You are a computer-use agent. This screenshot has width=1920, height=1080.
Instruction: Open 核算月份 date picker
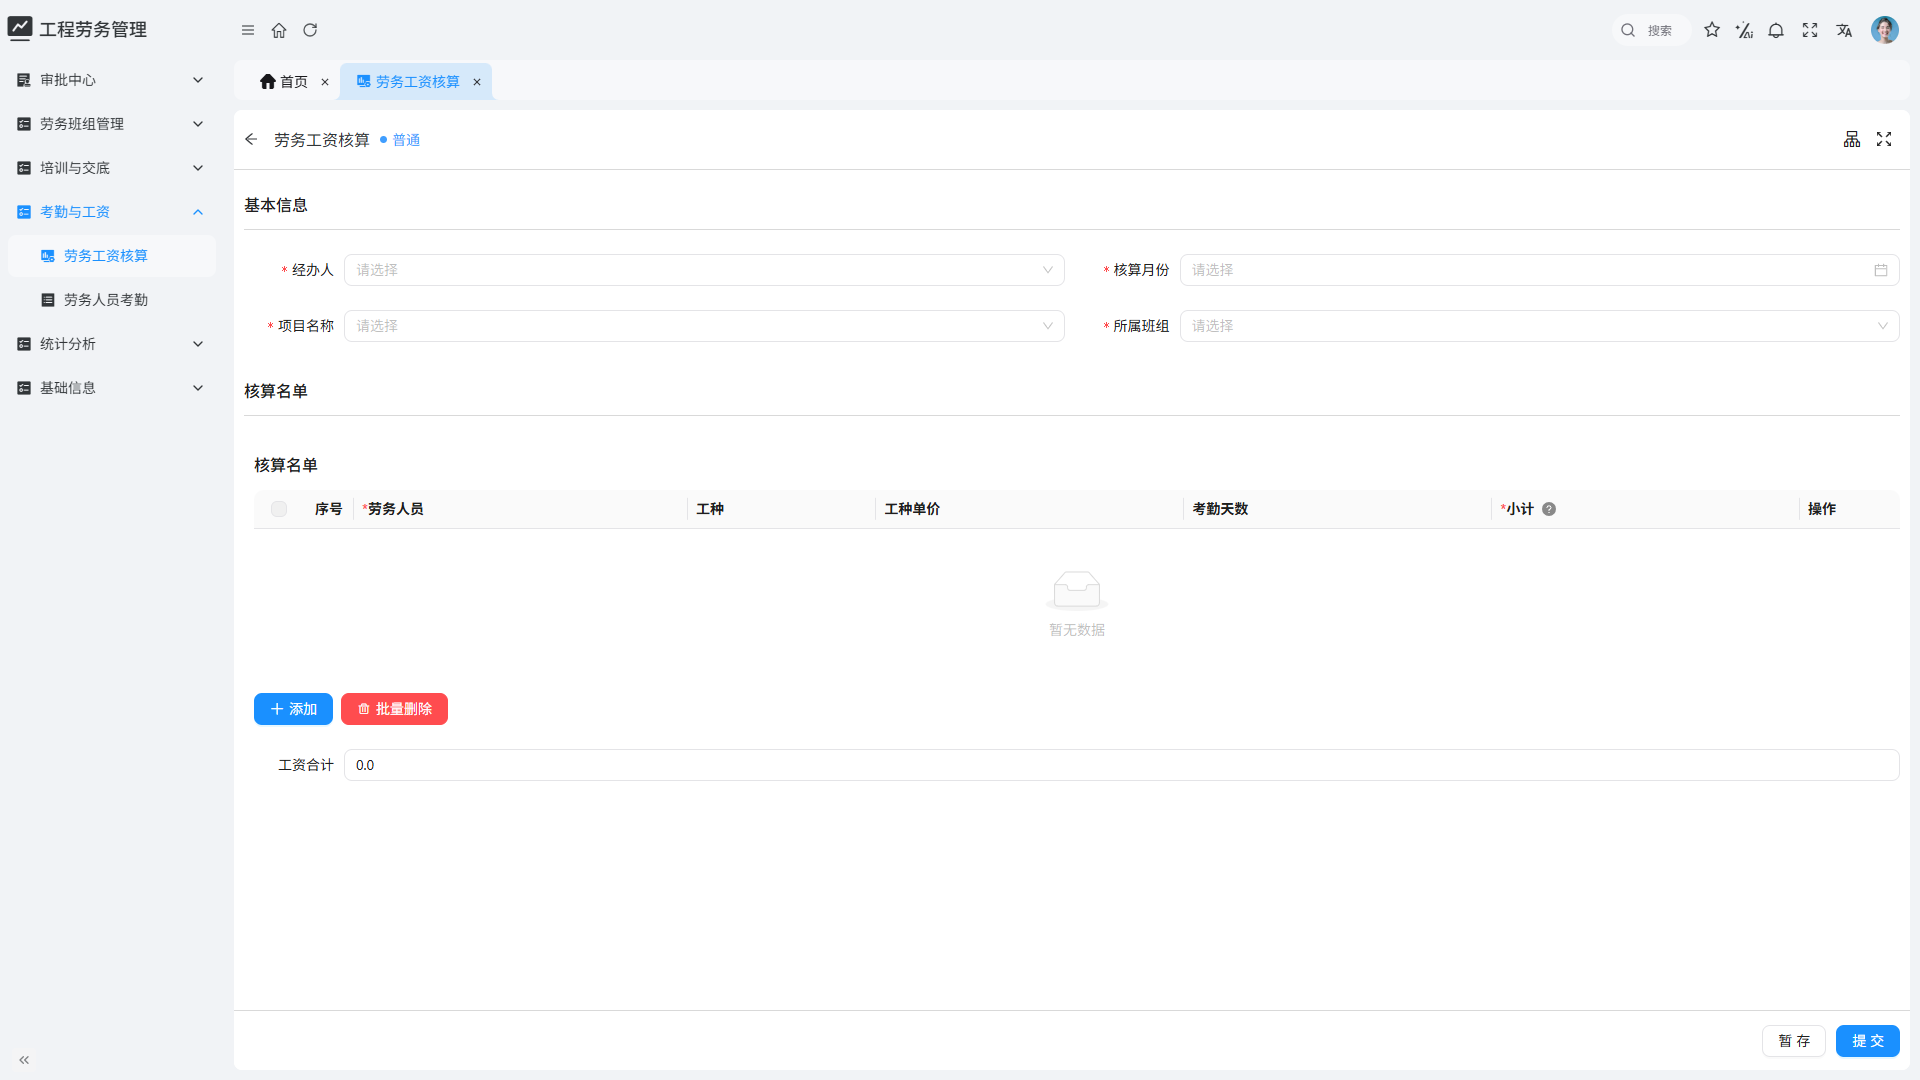pyautogui.click(x=1539, y=270)
